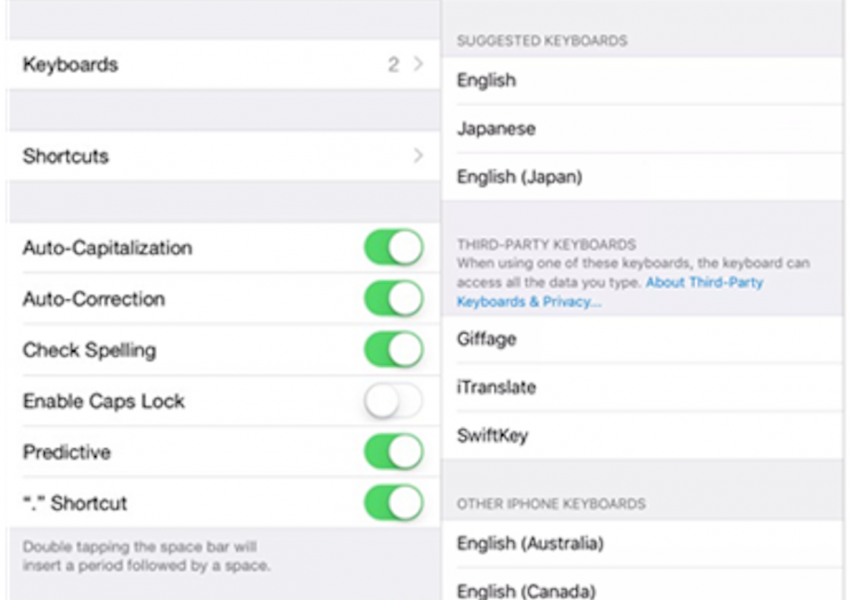Viewport: 850px width, 600px height.
Task: Tap the number 2 keyboards count
Action: 393,65
